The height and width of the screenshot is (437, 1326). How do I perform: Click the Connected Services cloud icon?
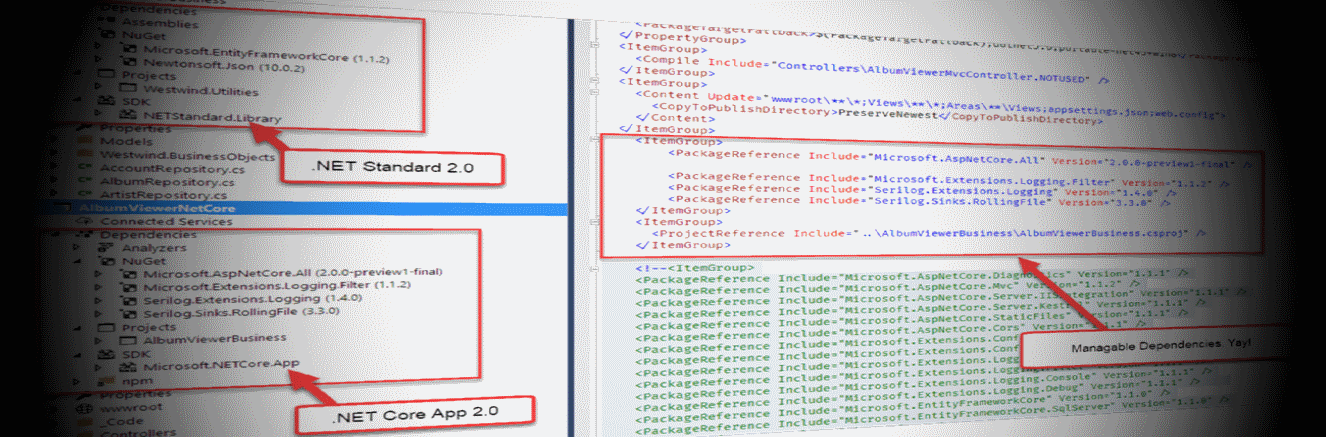(85, 221)
